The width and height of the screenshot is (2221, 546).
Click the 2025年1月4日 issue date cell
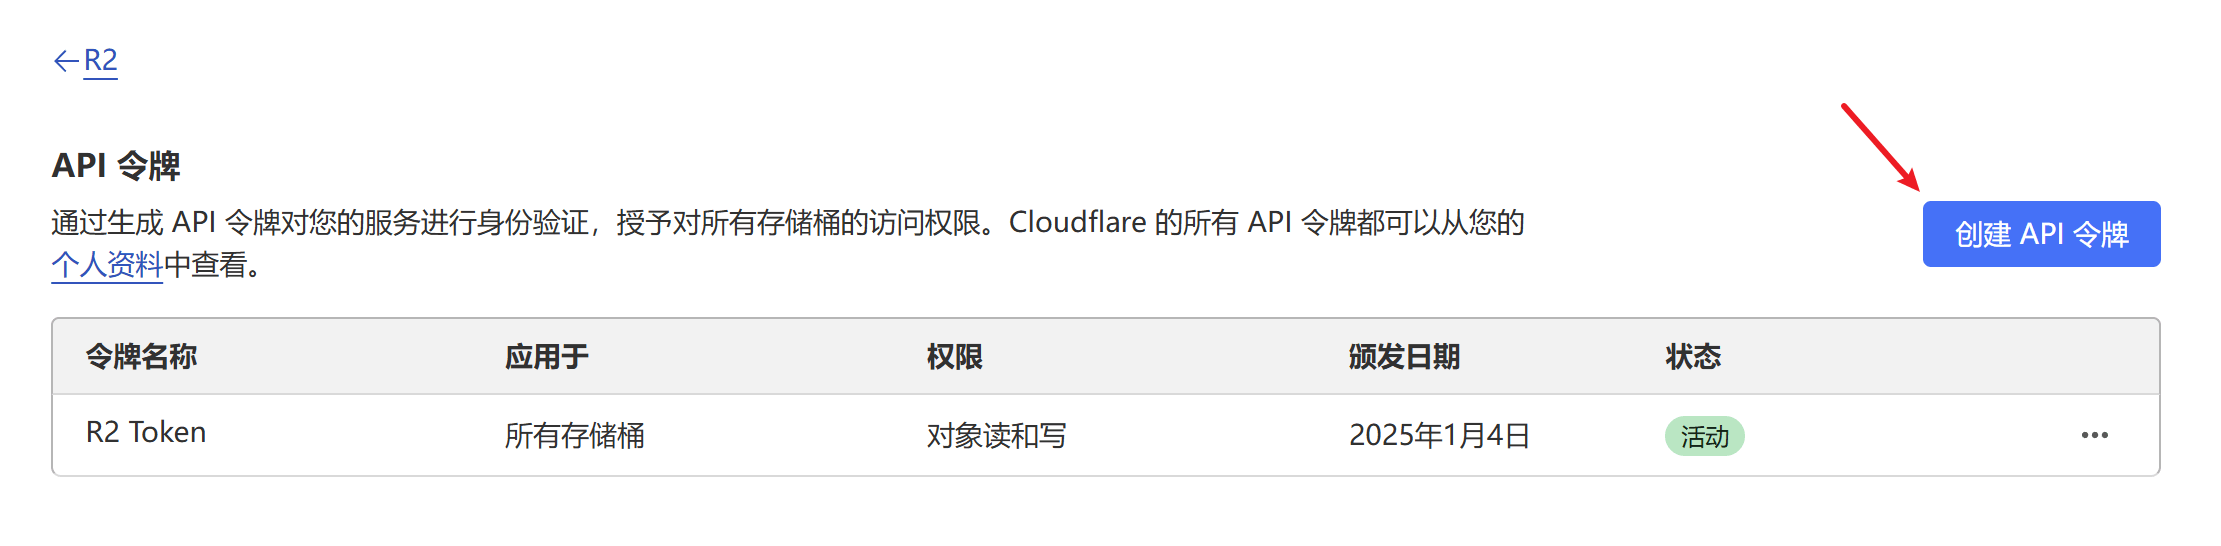click(1439, 436)
